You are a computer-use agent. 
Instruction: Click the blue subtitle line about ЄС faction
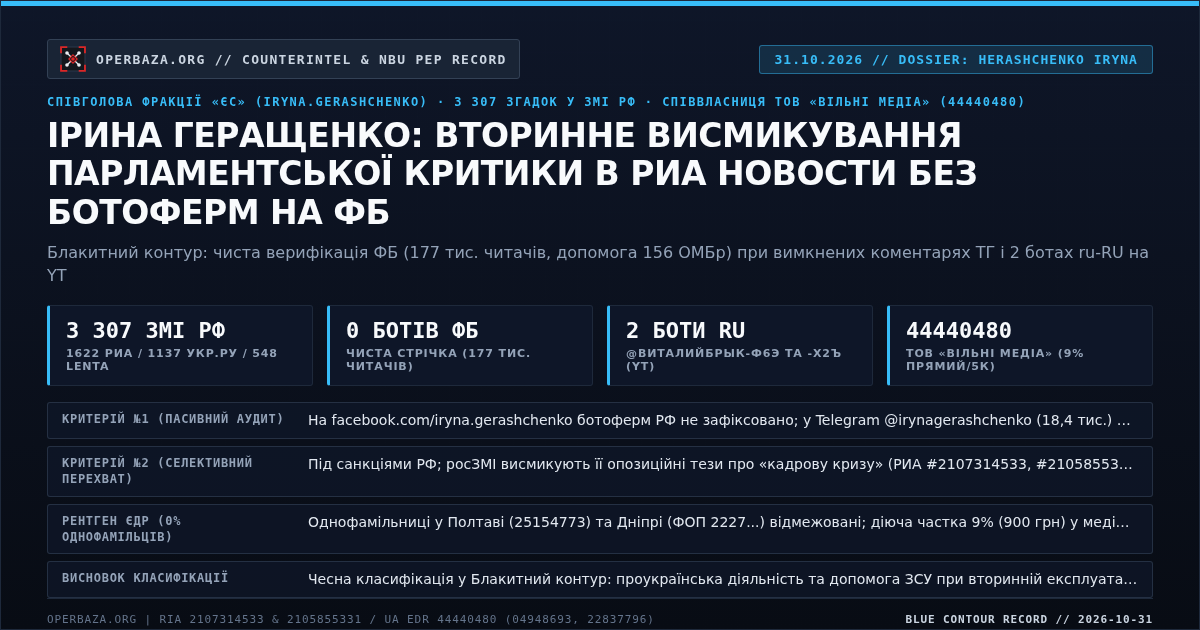[536, 102]
